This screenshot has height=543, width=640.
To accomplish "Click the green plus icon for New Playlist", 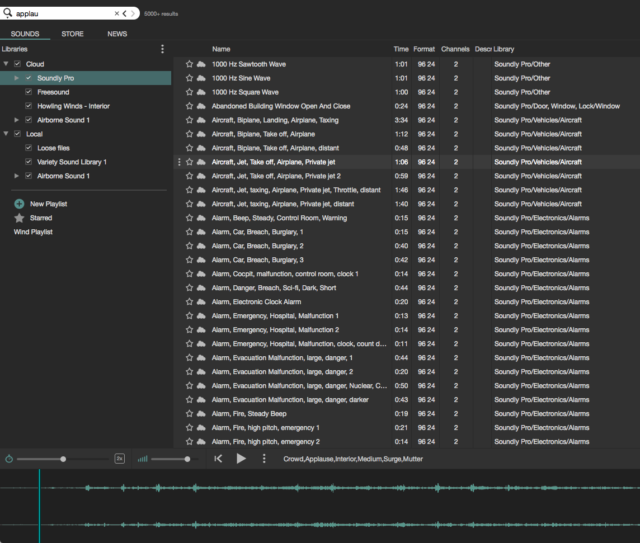I will [19, 204].
